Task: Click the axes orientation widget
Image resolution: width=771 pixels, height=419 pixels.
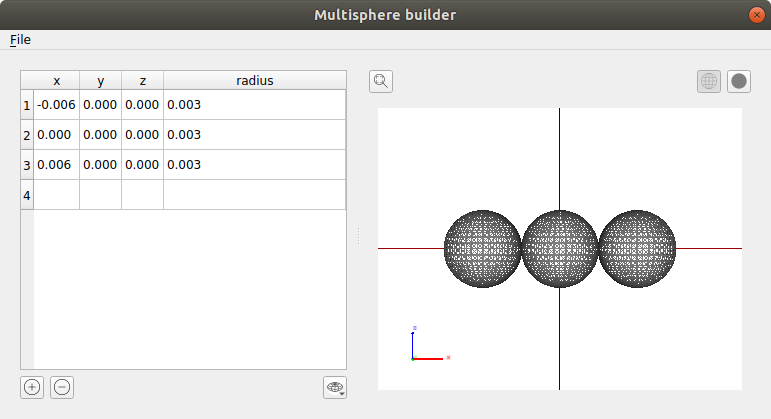Action: pyautogui.click(x=430, y=344)
